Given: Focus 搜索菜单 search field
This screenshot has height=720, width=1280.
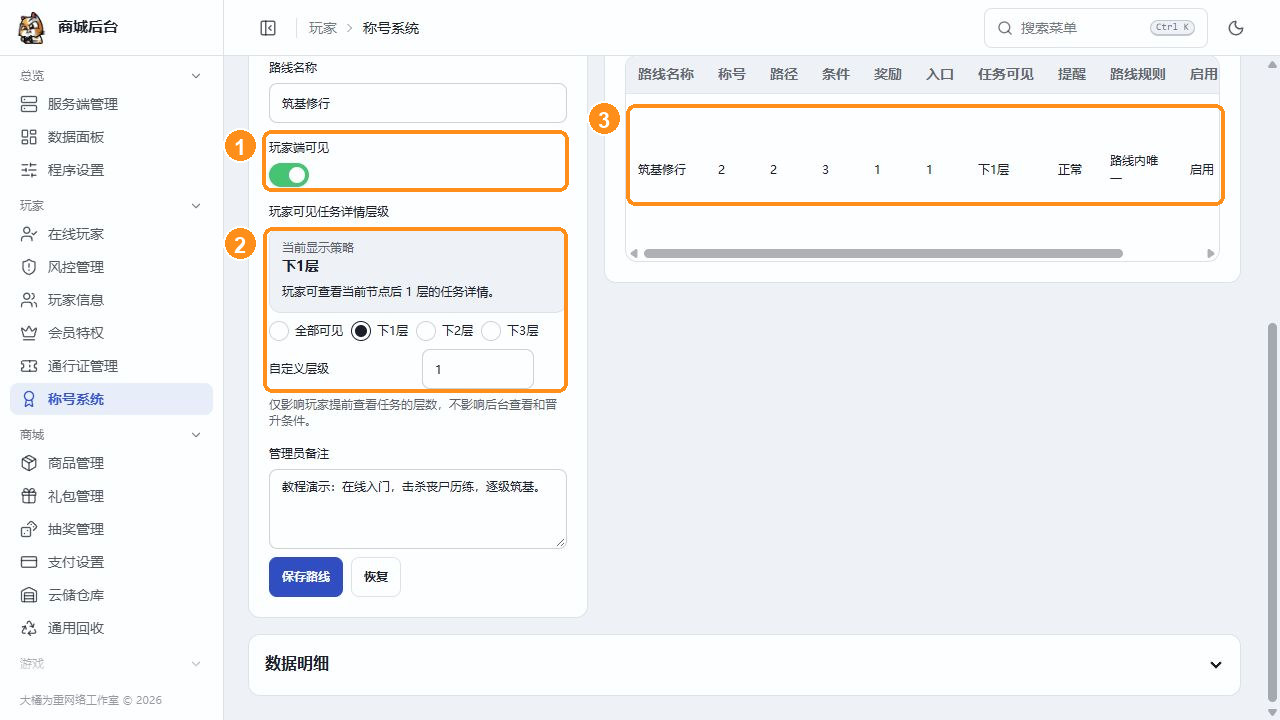Looking at the screenshot, I should coord(1096,28).
